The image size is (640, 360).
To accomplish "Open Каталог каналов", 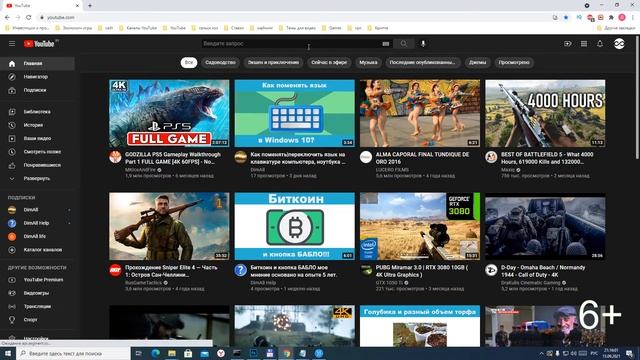I will tap(37, 250).
